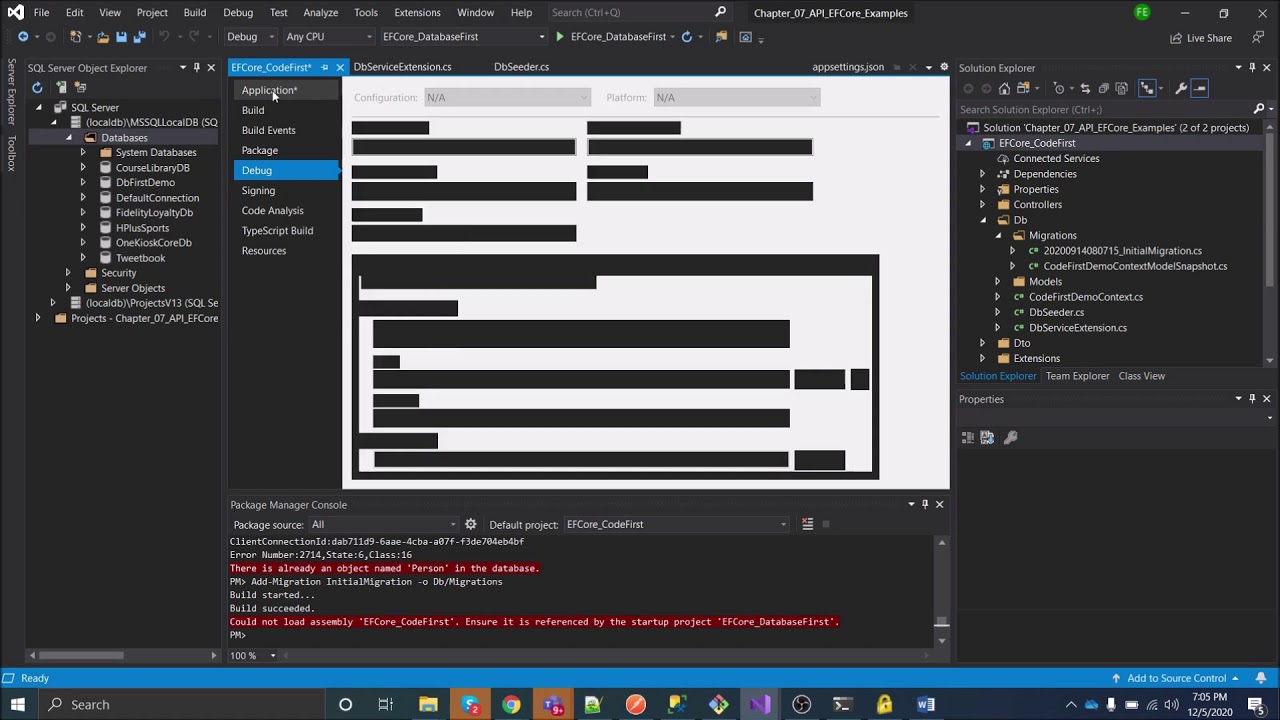Click the Windows Start button
The height and width of the screenshot is (720, 1280).
tap(17, 704)
